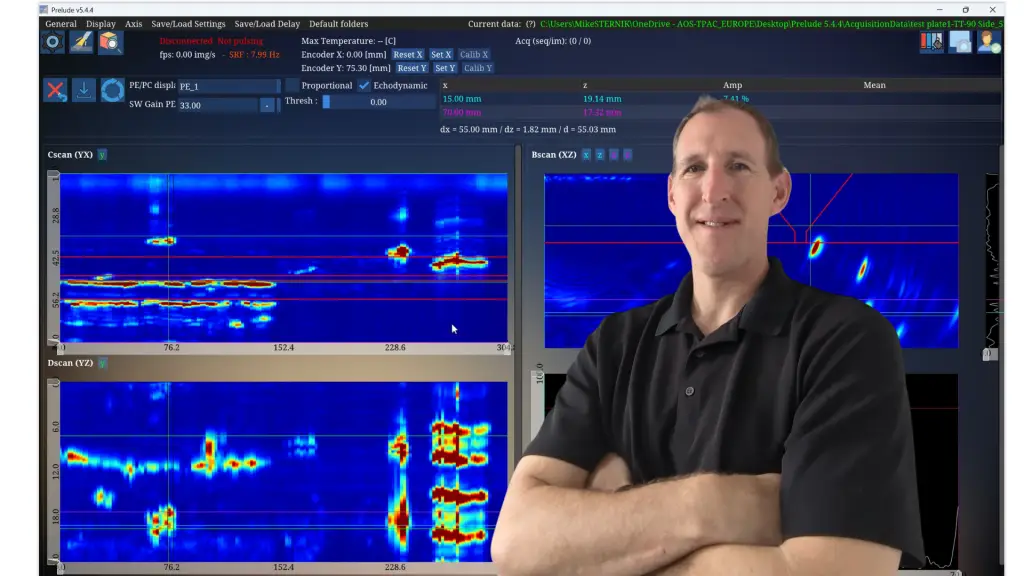Viewport: 1024px width, 576px height.
Task: Open the Display menu
Action: 100,24
